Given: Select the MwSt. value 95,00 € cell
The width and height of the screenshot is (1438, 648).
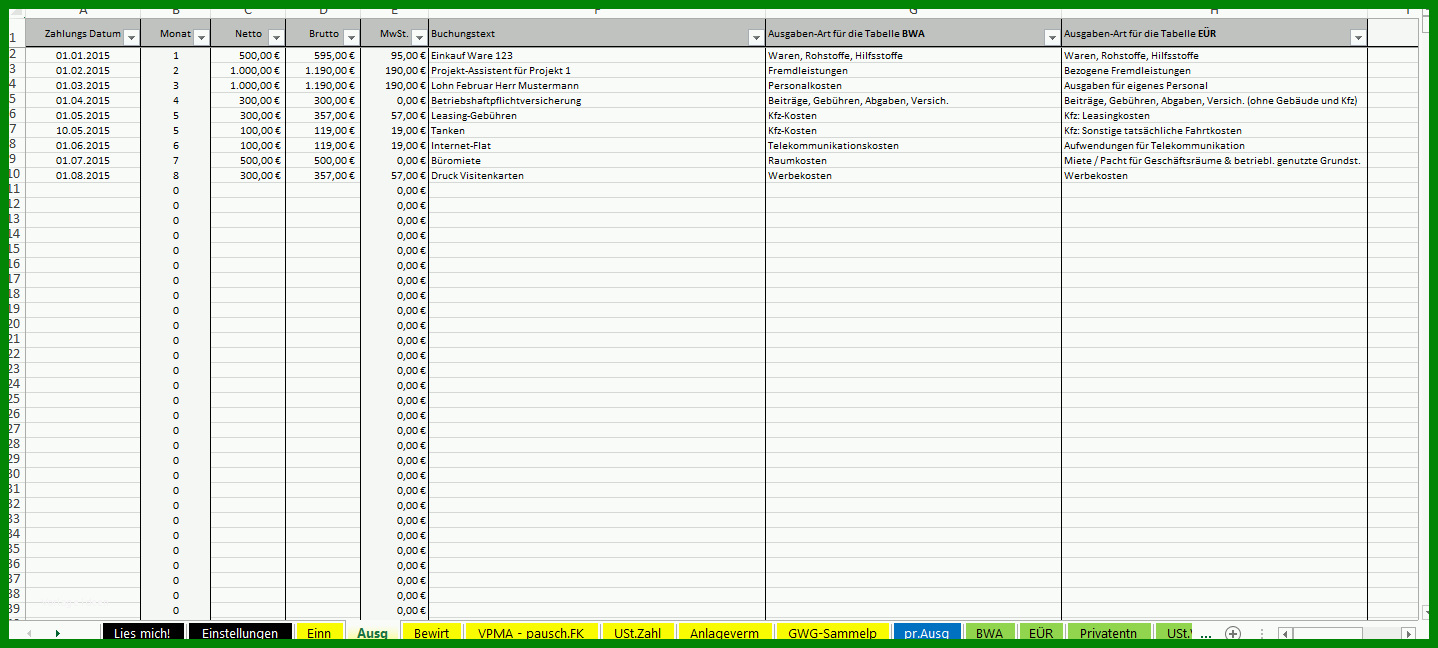Looking at the screenshot, I should [x=394, y=56].
